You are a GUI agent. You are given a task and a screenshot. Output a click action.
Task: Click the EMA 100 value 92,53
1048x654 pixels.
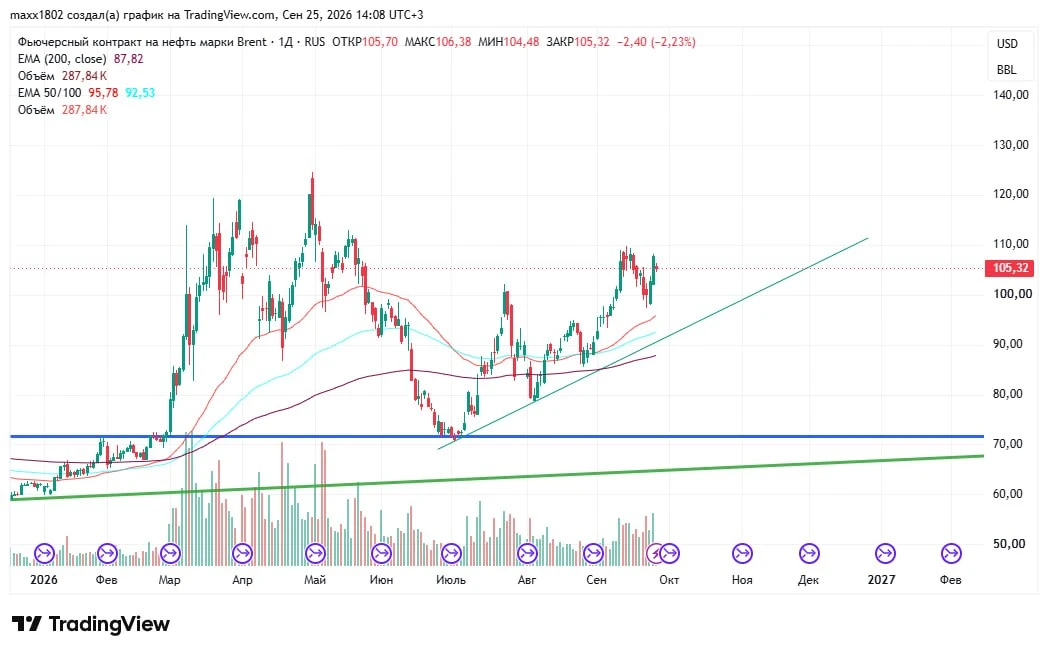[x=140, y=93]
